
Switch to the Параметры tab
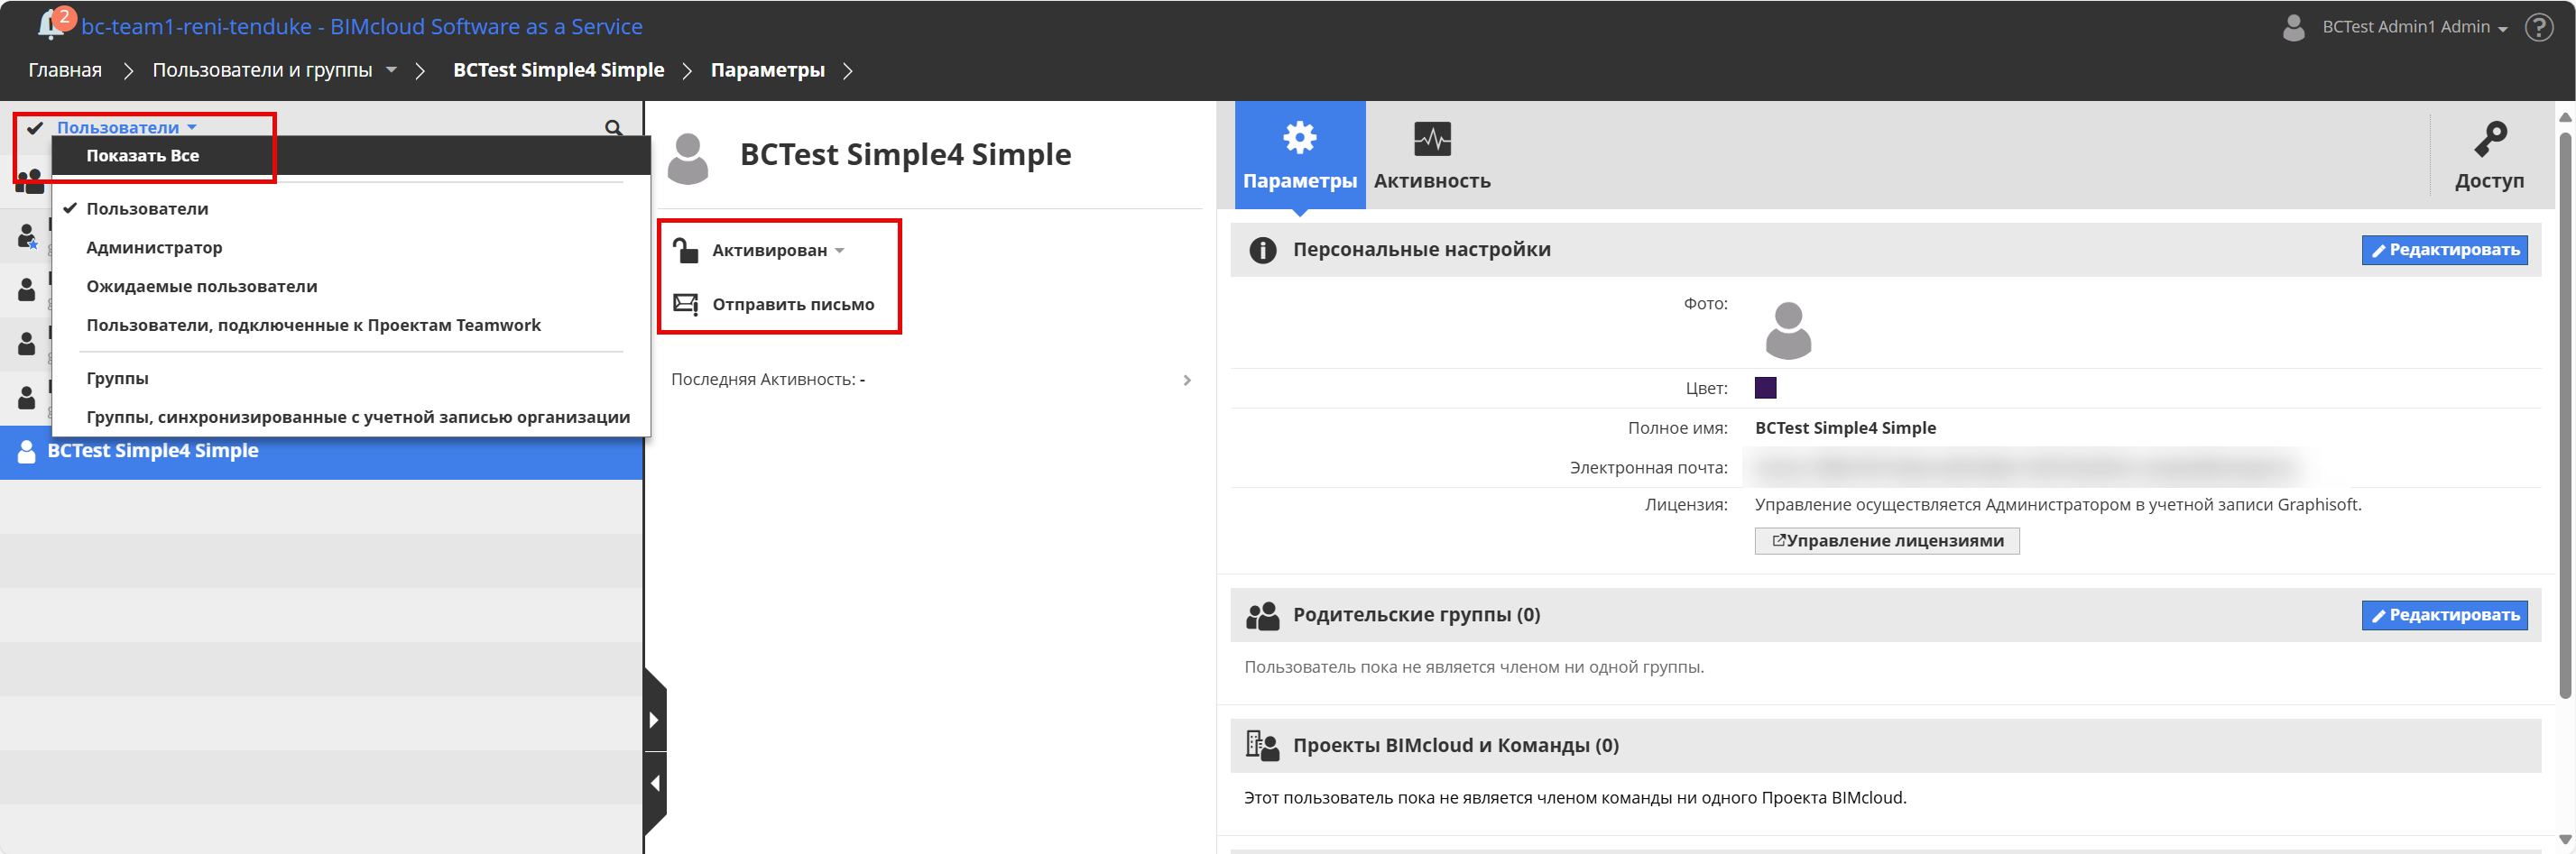tap(1300, 155)
